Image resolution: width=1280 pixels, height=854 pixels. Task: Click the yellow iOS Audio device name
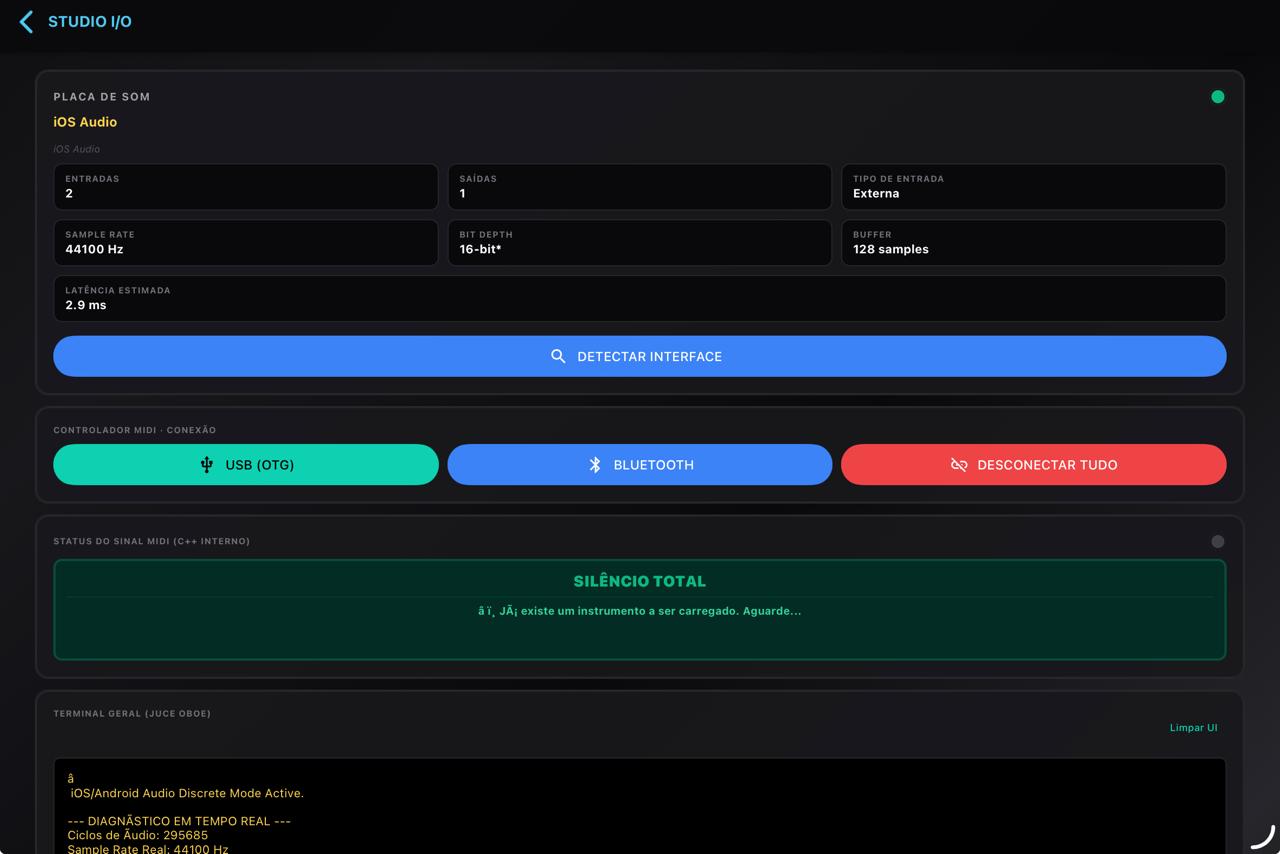point(85,122)
